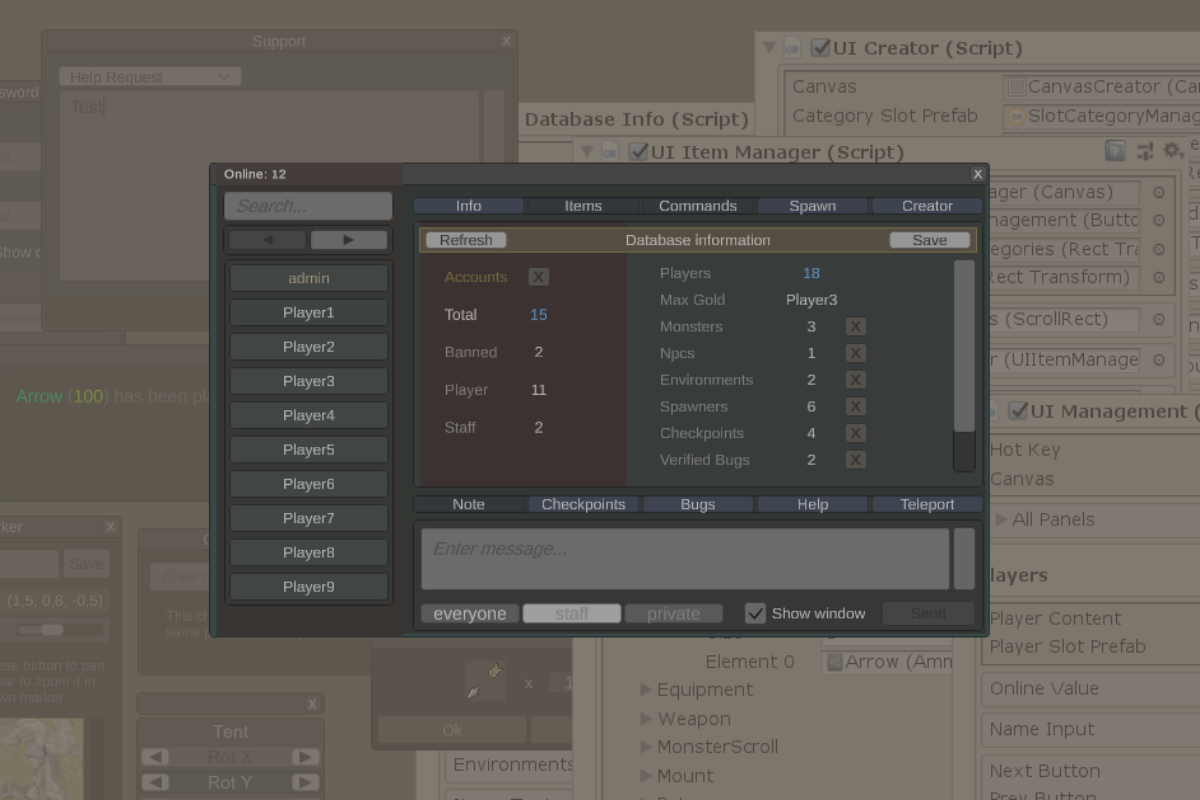Image resolution: width=1200 pixels, height=800 pixels.
Task: Open the Creator tab
Action: [928, 206]
